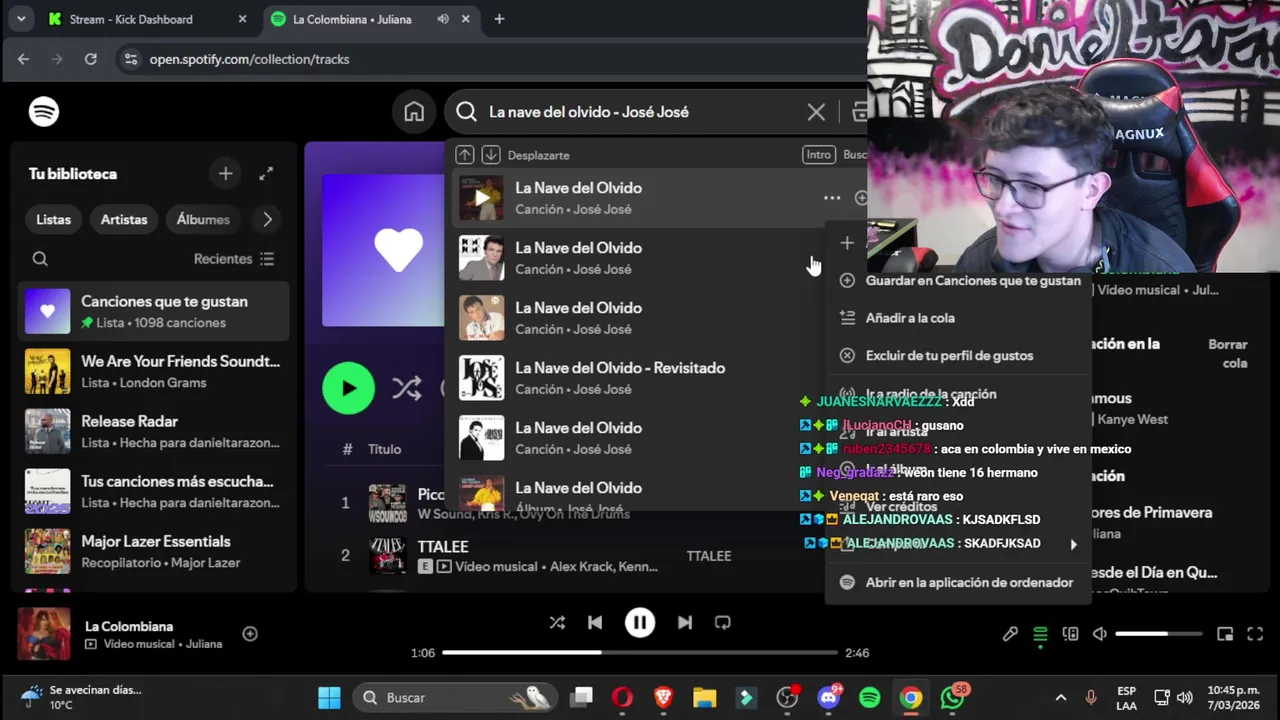
Task: Toggle repeat mode in the player bar
Action: (x=723, y=622)
